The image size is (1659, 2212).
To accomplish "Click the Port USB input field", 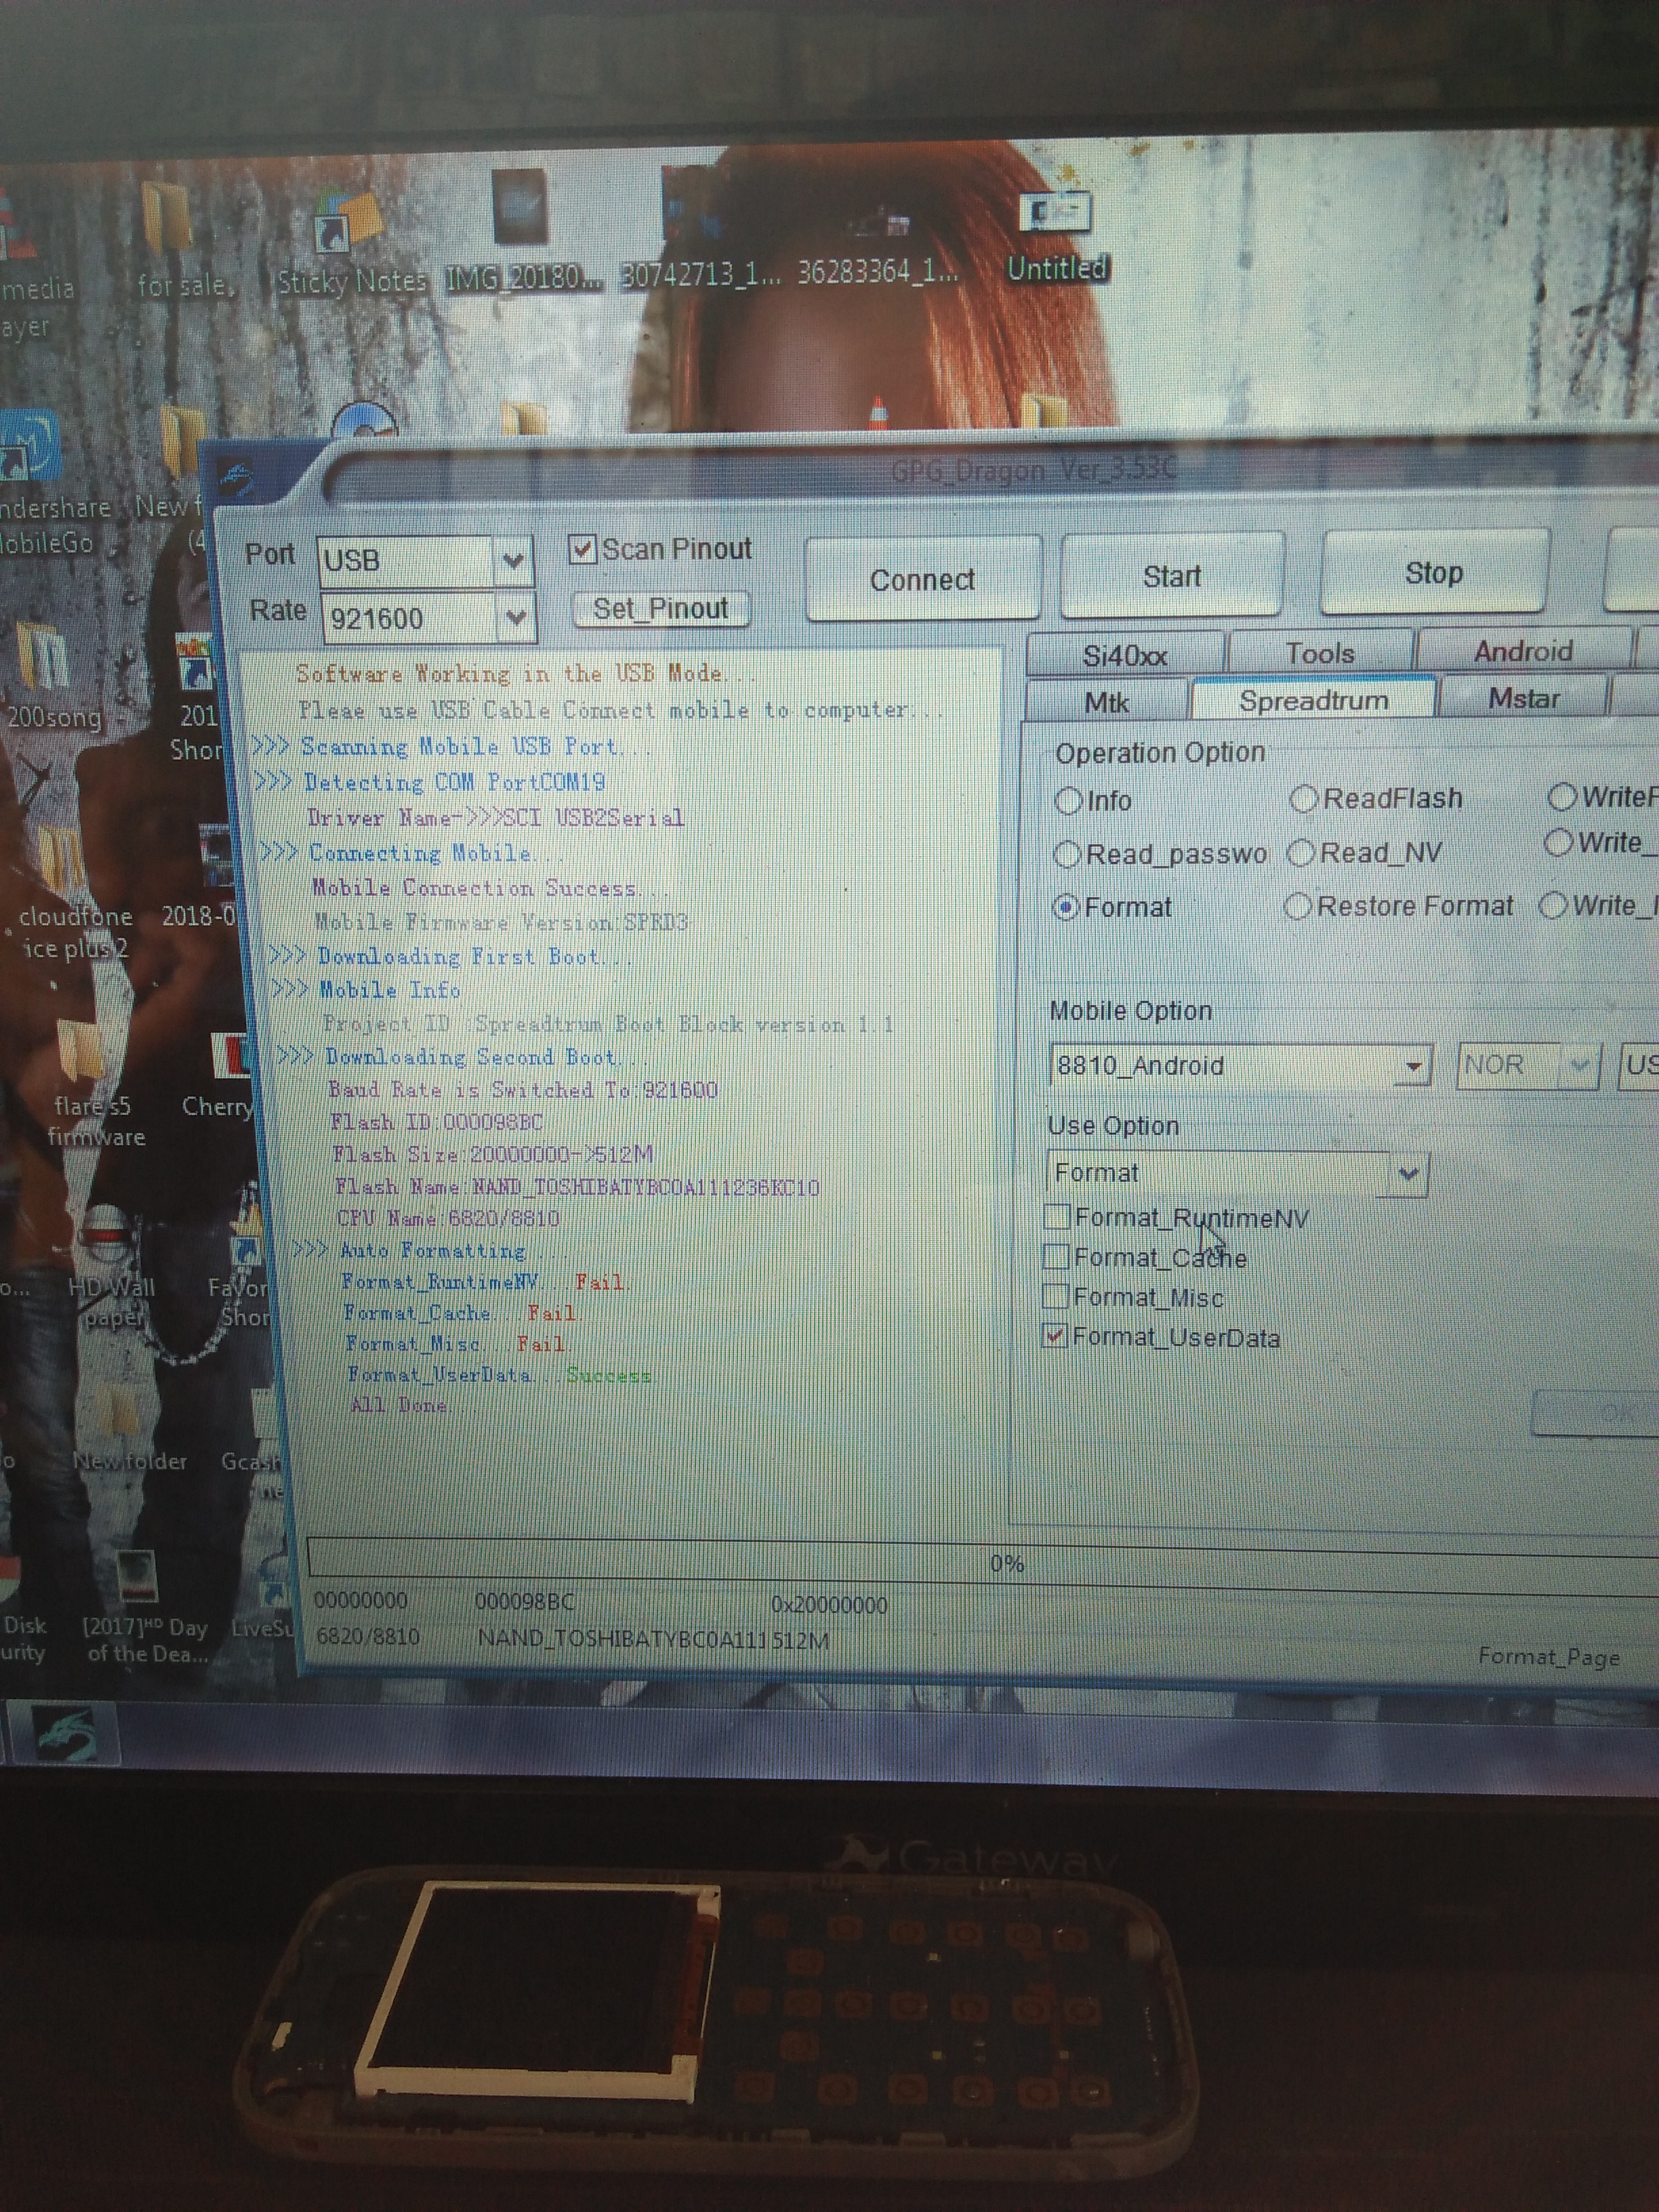I will coord(406,560).
